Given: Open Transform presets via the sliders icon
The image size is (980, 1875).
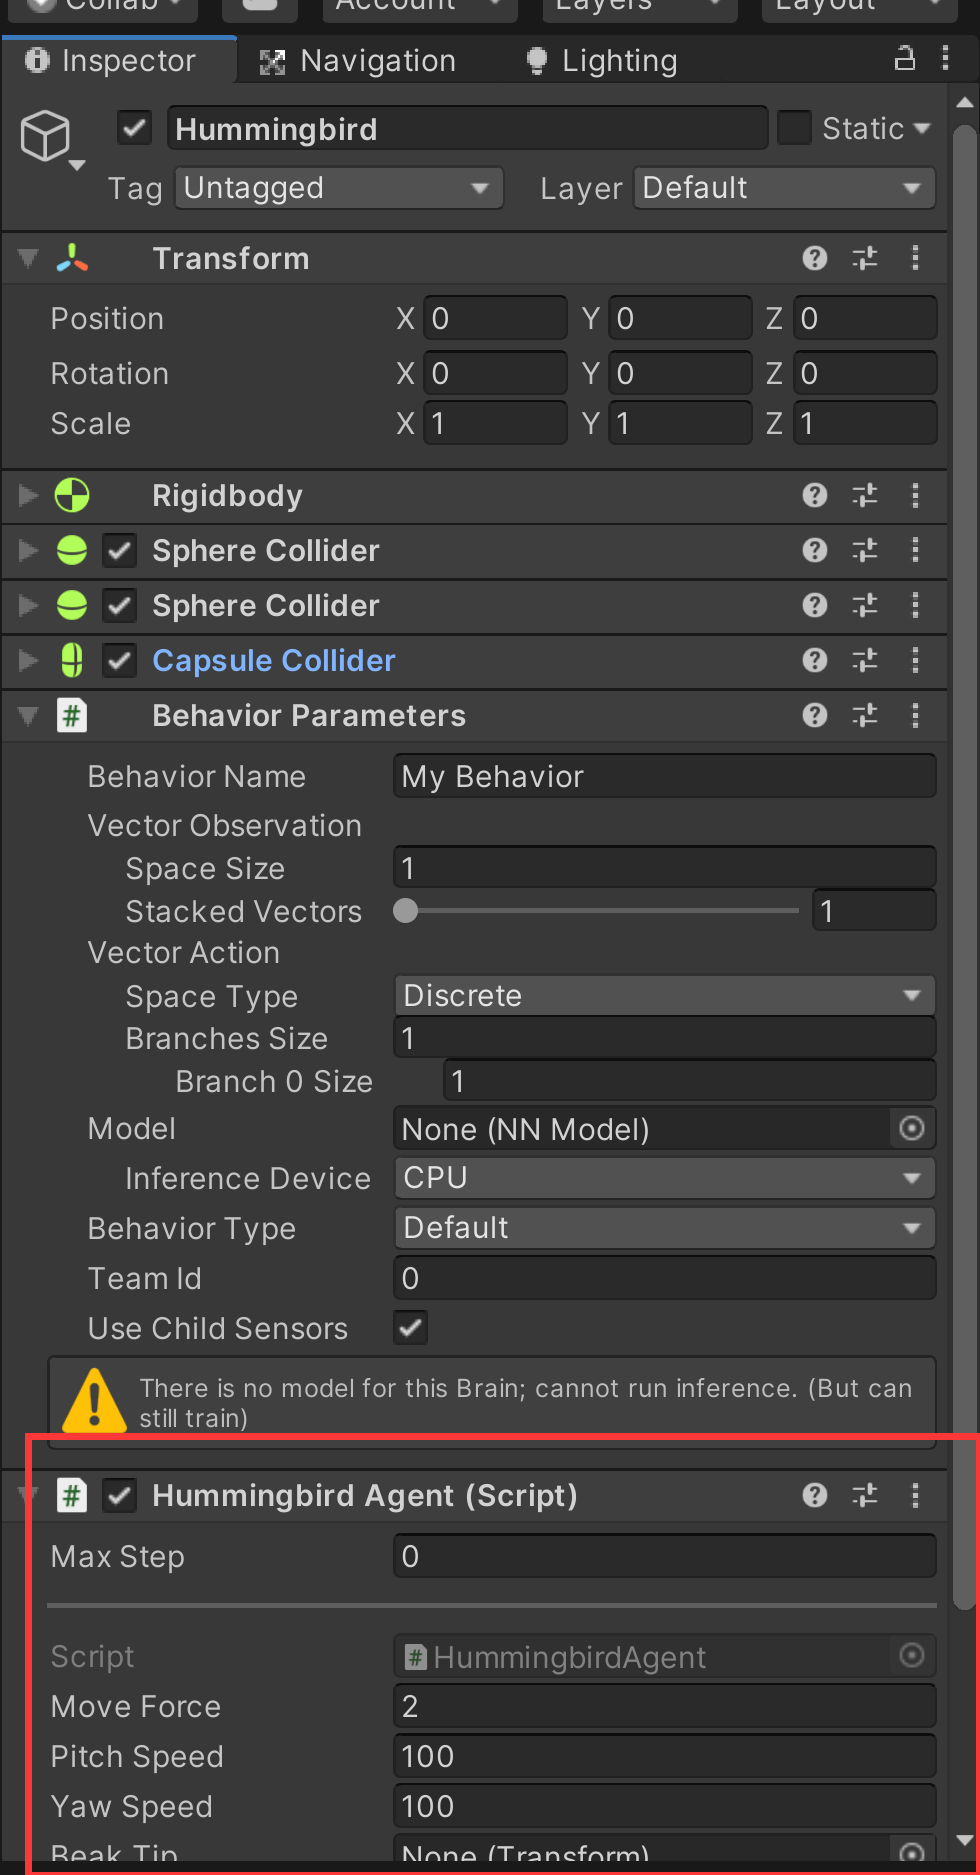Looking at the screenshot, I should tap(864, 258).
